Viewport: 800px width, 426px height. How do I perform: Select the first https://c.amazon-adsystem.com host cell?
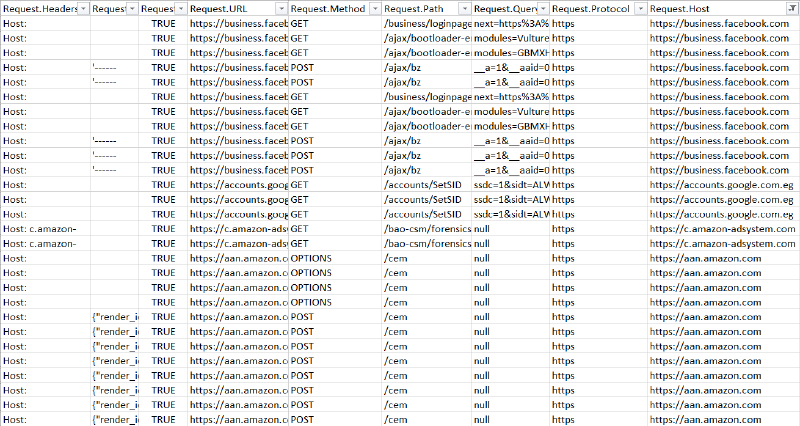[x=723, y=229]
